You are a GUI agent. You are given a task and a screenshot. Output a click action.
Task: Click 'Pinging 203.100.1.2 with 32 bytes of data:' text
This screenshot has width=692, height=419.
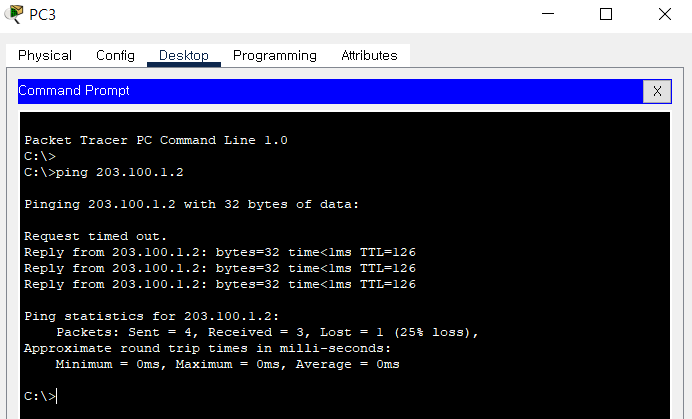click(x=192, y=204)
